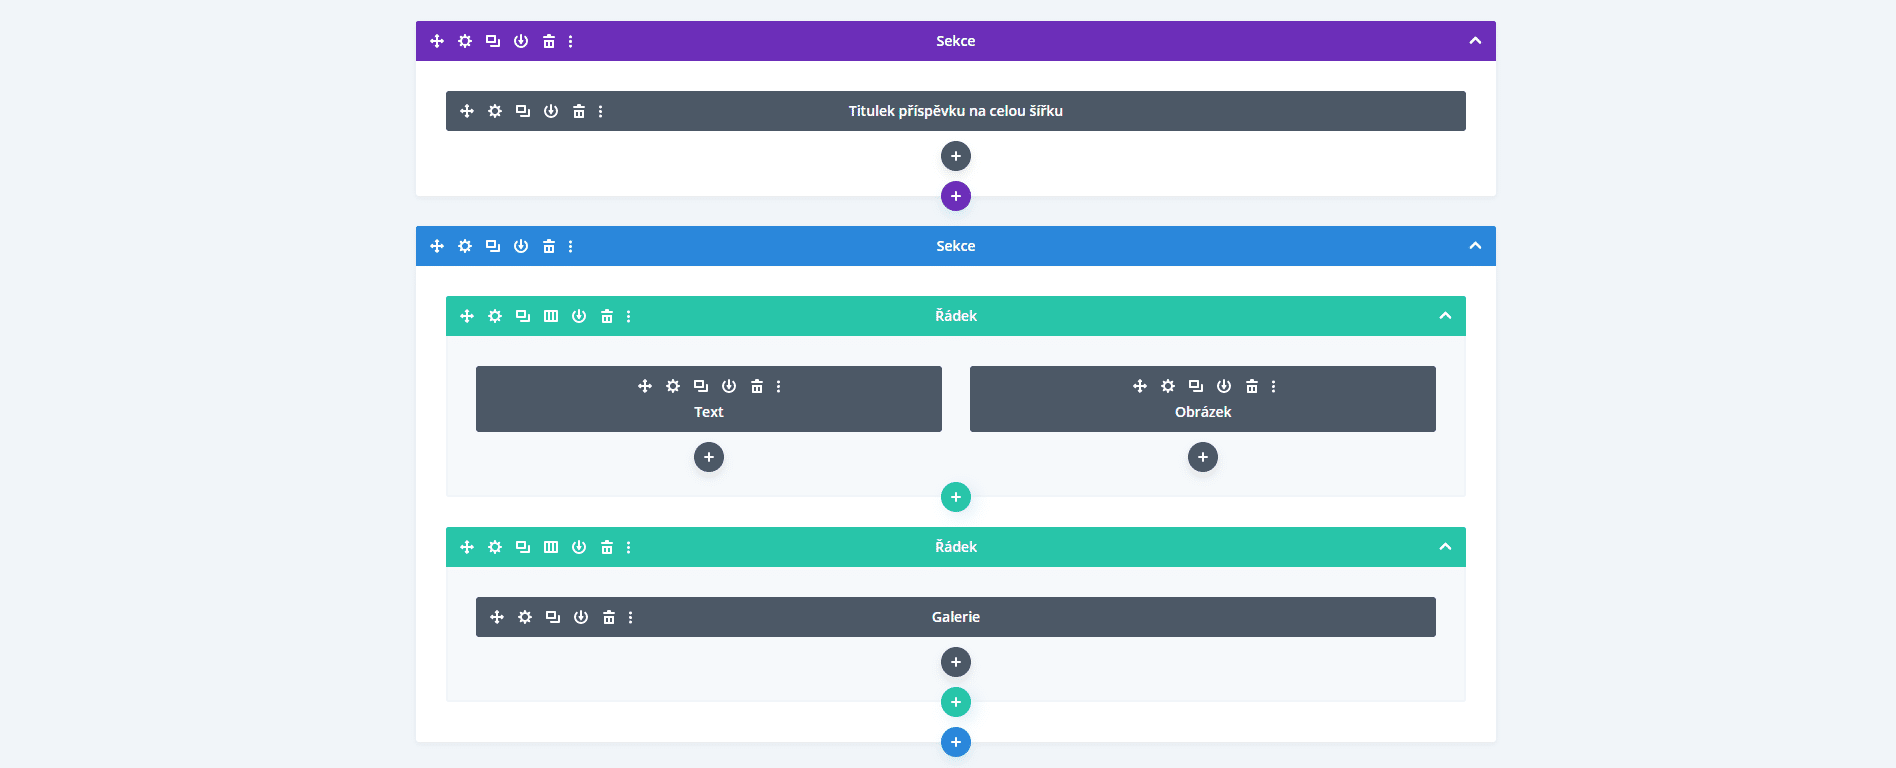
Task: Open settings of second Řádek row
Action: coord(495,547)
